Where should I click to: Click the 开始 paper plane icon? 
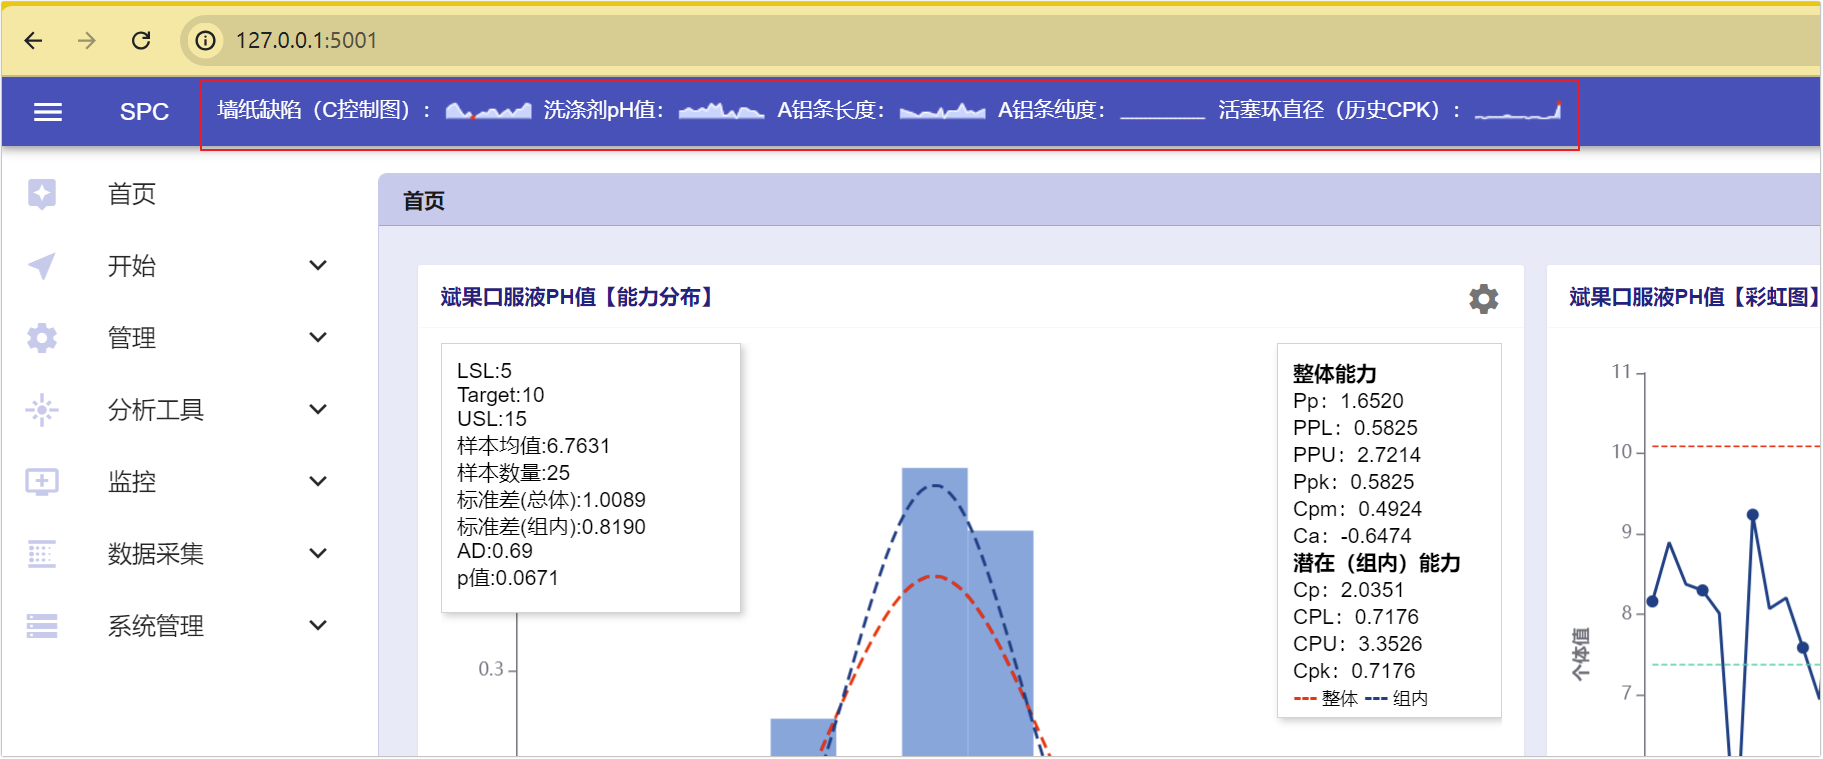coord(42,266)
